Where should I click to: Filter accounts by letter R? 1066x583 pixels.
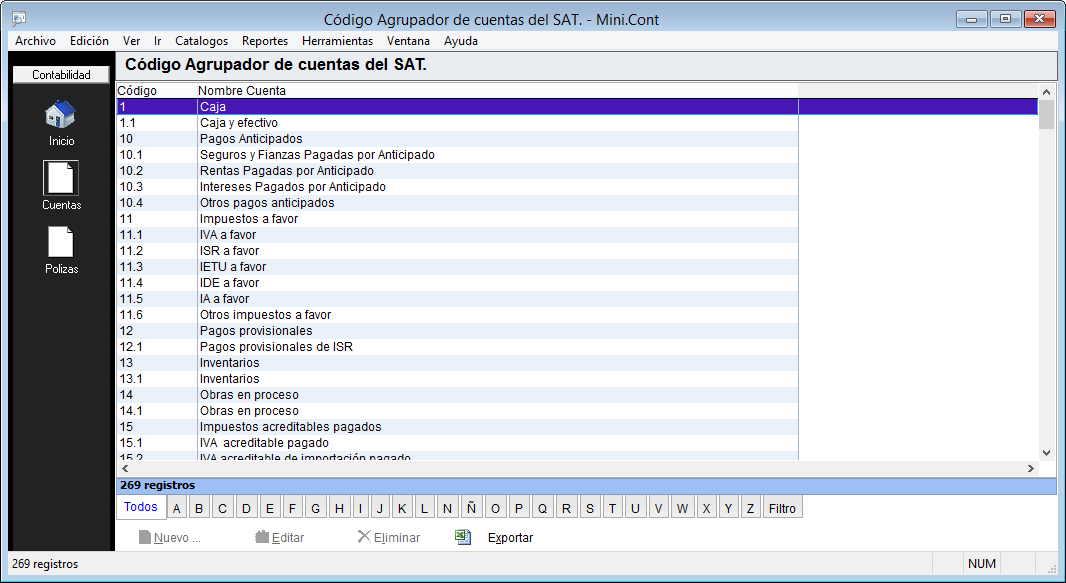point(566,508)
